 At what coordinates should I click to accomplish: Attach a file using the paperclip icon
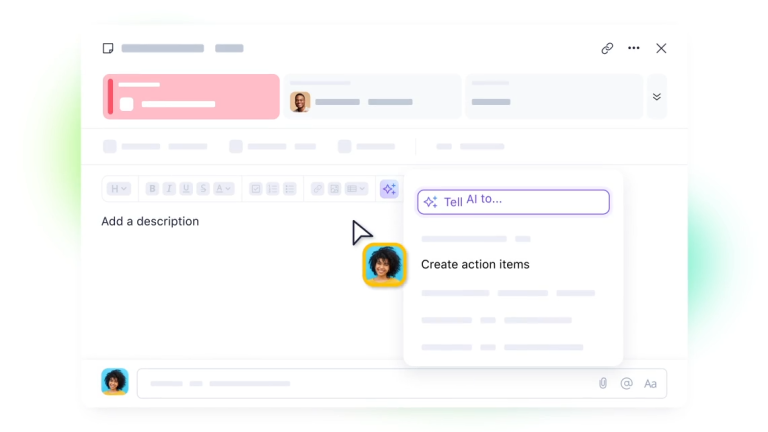[603, 383]
